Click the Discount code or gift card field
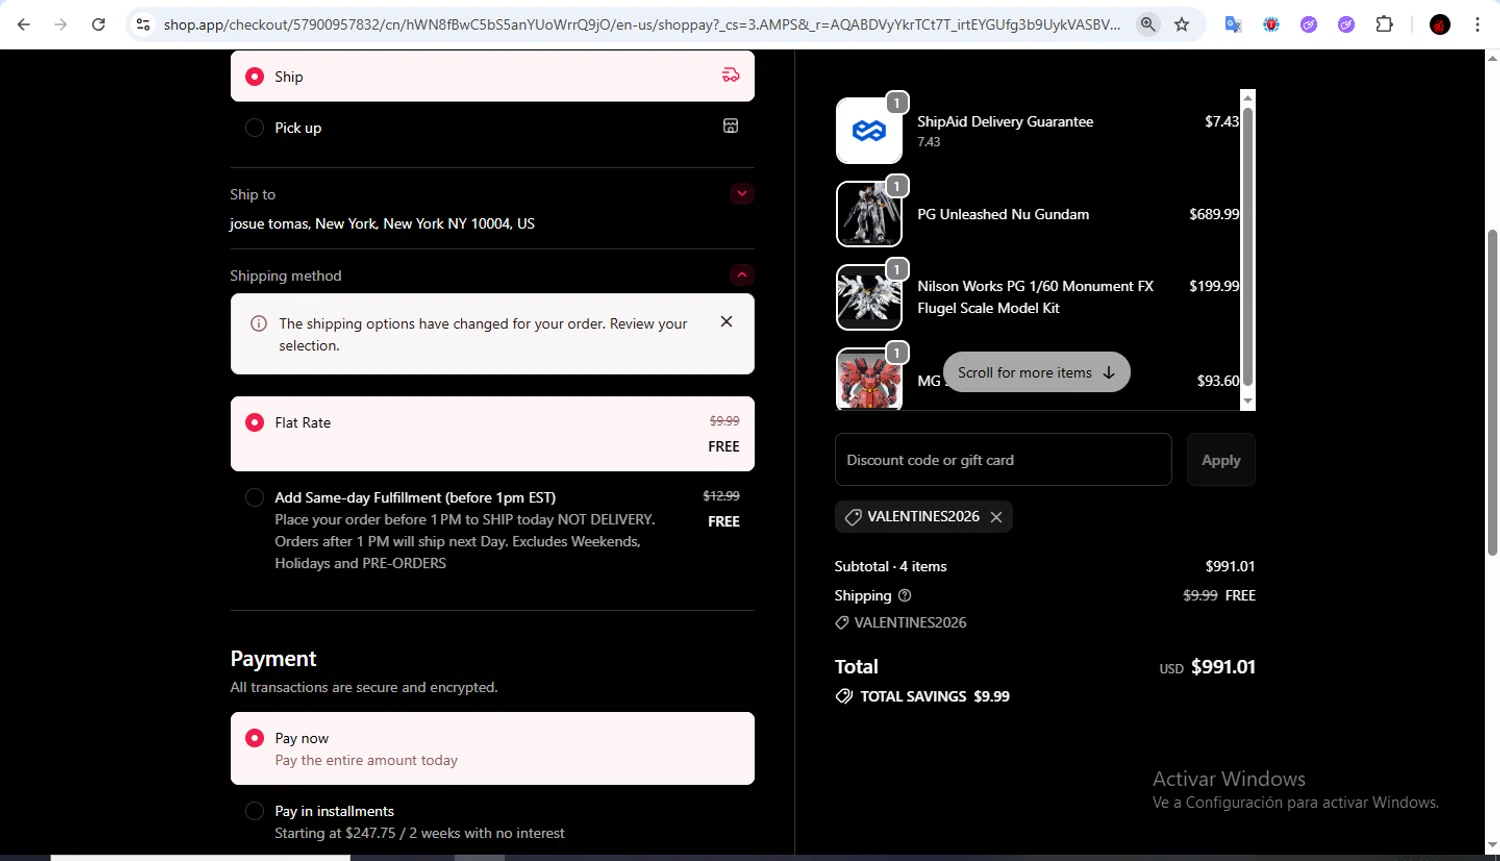1500x861 pixels. click(1003, 460)
